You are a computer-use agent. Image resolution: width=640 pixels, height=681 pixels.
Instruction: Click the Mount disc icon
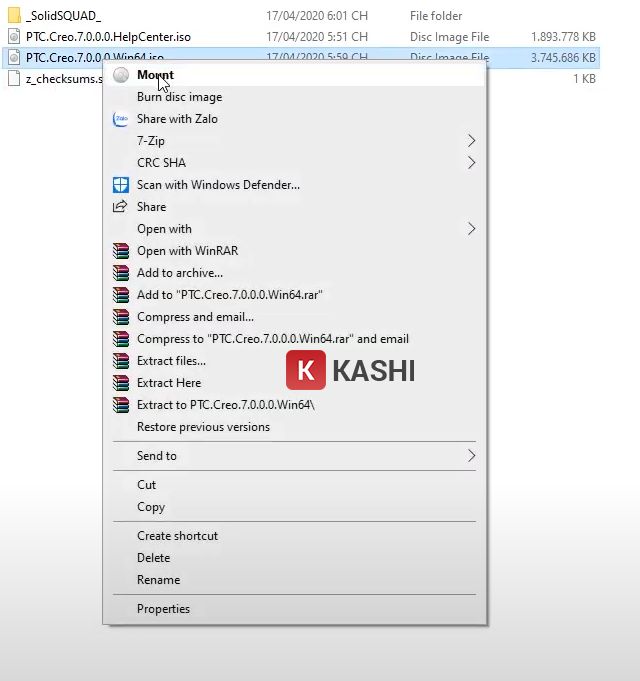click(121, 75)
